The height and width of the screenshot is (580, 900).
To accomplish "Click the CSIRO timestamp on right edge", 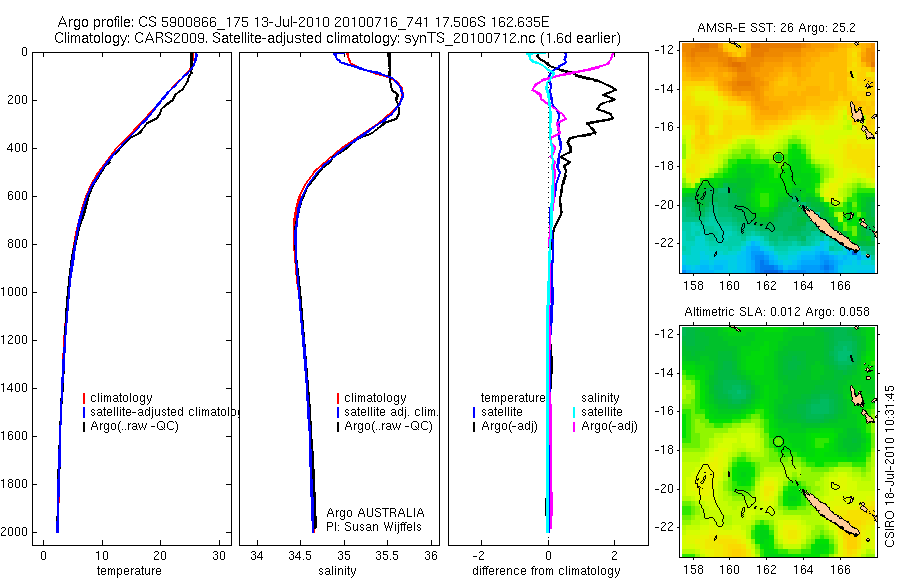I will [890, 466].
